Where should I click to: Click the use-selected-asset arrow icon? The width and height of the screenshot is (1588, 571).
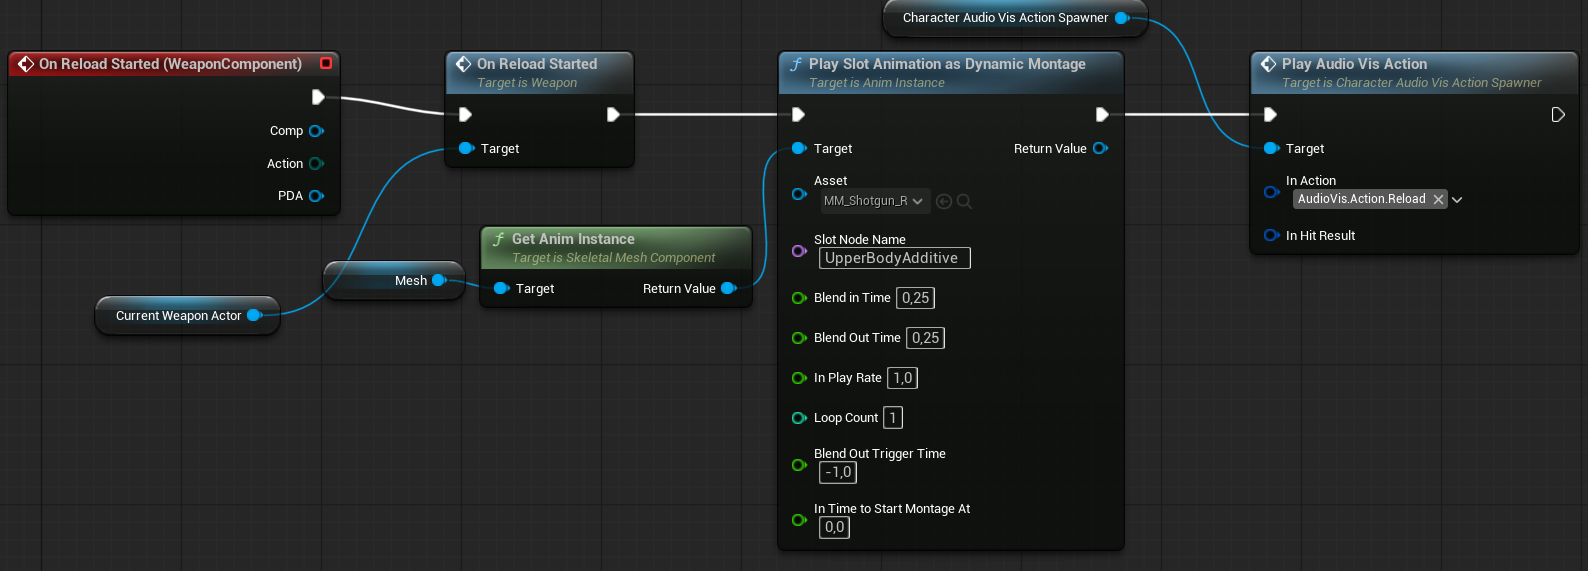click(944, 201)
